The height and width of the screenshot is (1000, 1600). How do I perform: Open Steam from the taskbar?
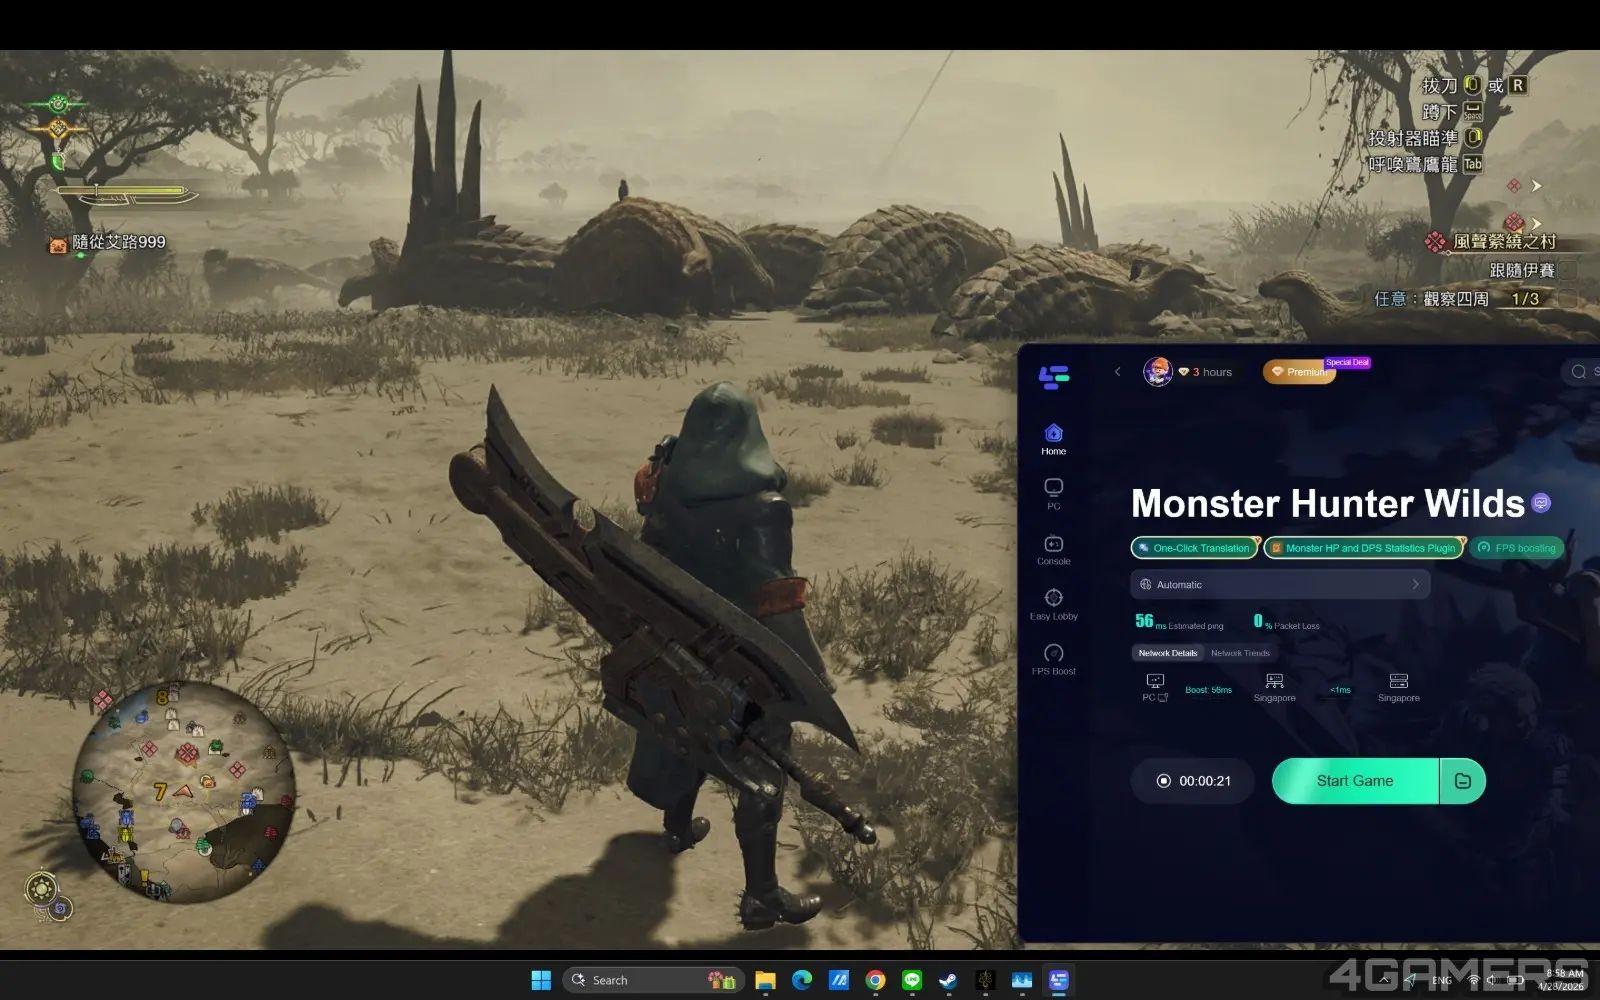click(x=948, y=980)
